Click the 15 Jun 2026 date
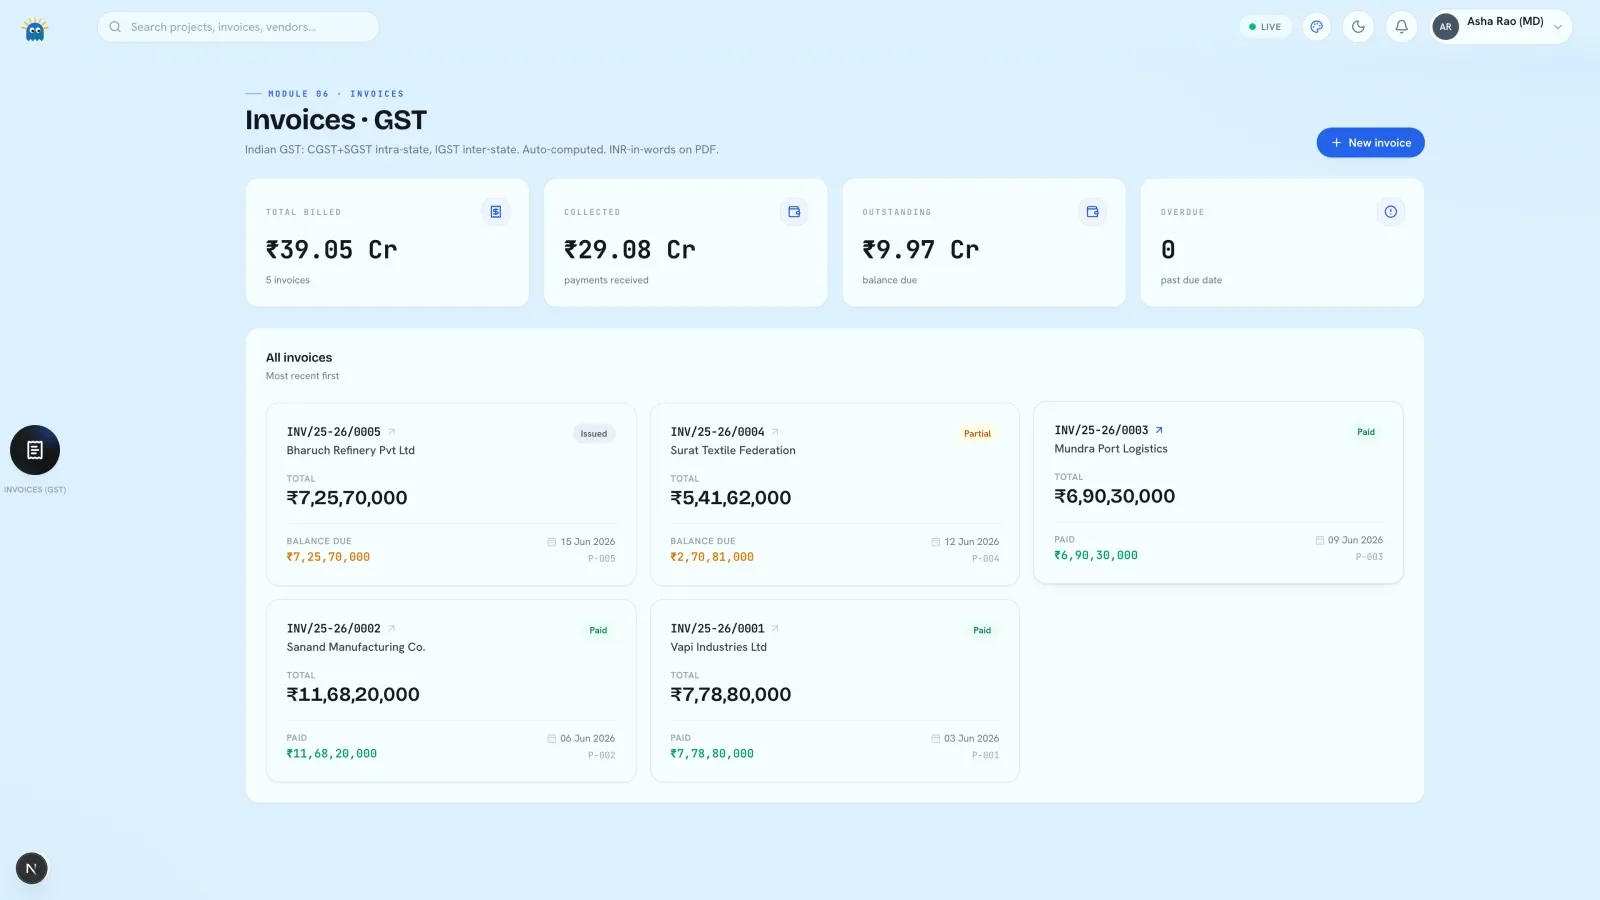Viewport: 1600px width, 900px height. coord(588,542)
